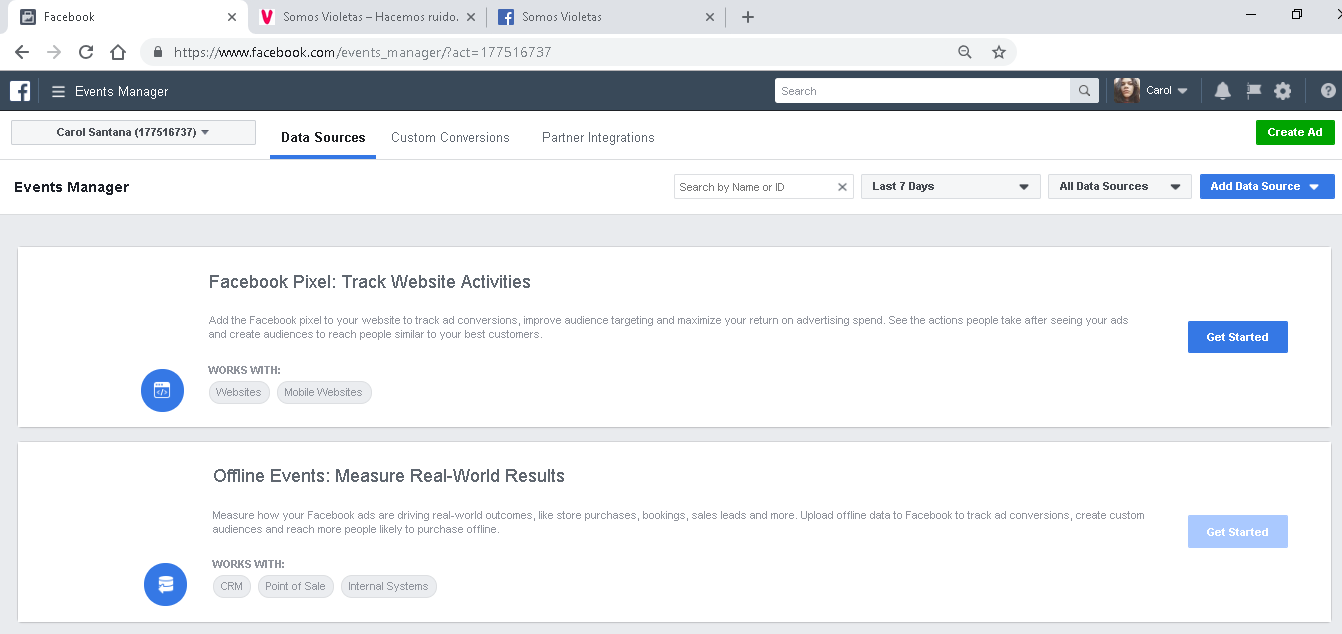This screenshot has height=634, width=1342.
Task: Go to browser home page
Action: 118,52
